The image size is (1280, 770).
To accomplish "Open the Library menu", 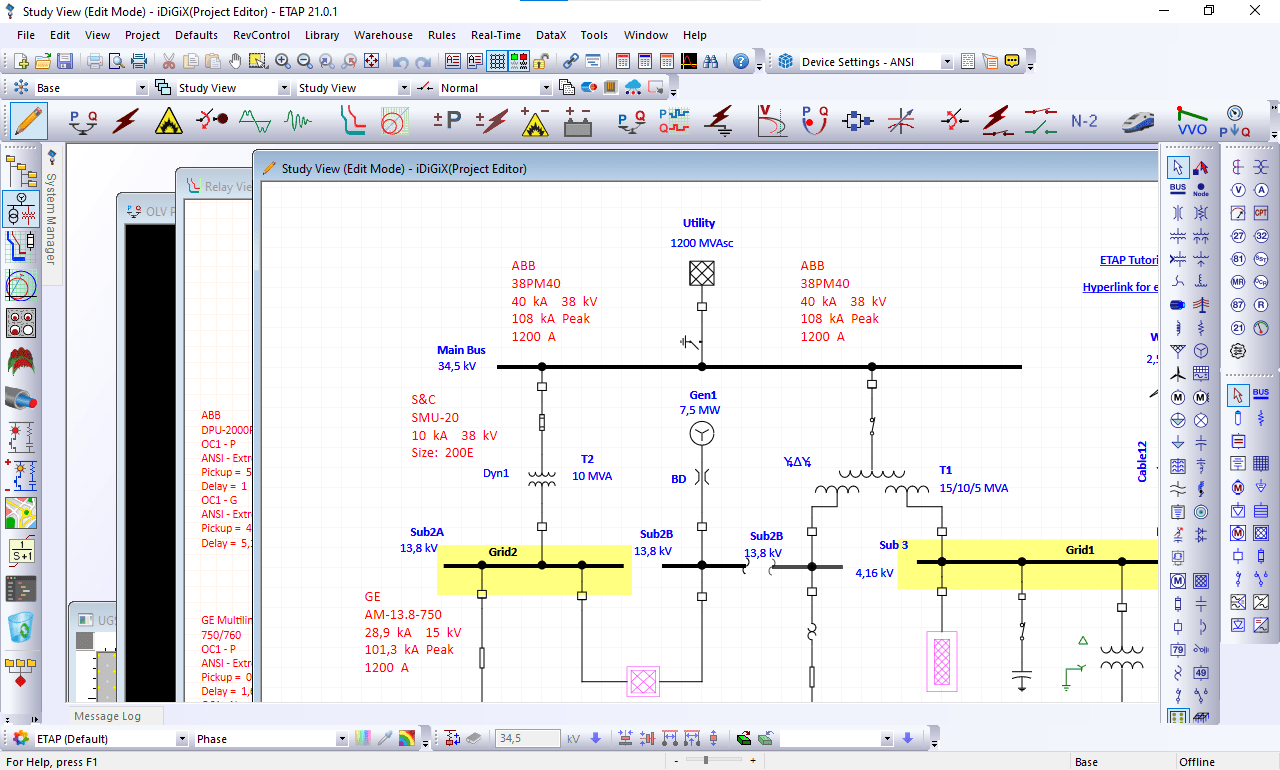I will point(322,35).
